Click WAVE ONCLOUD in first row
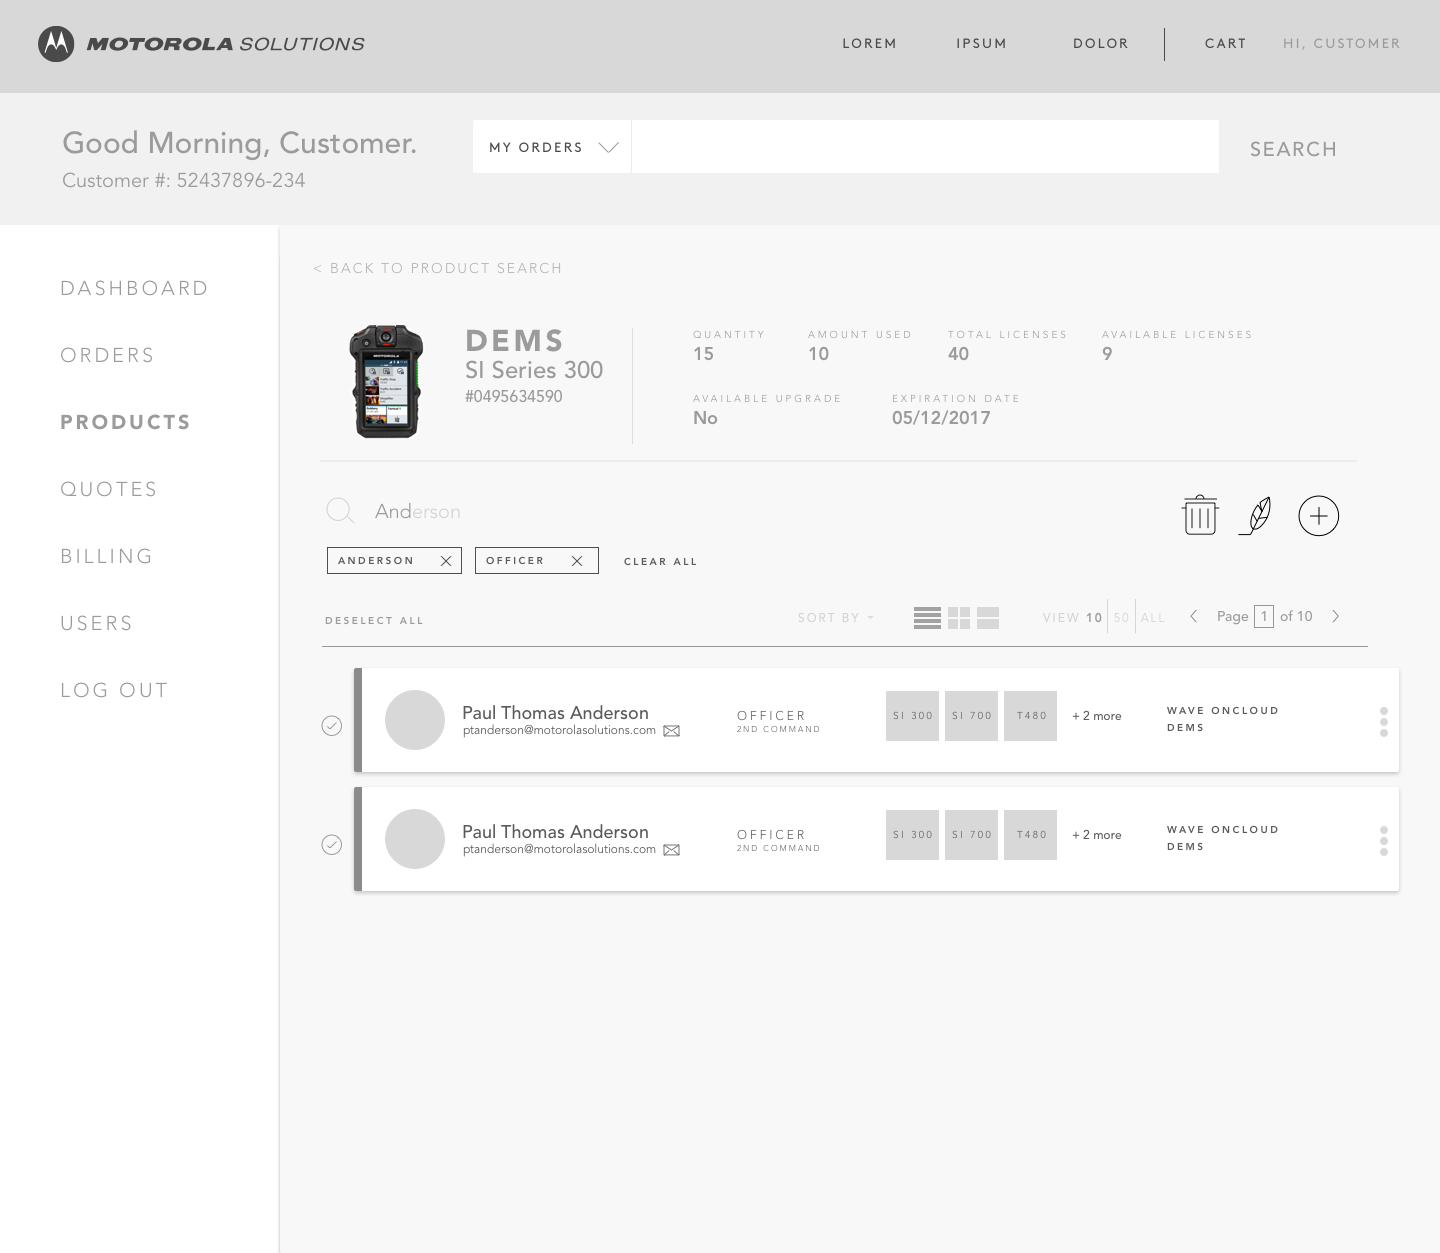The width and height of the screenshot is (1440, 1253). point(1223,711)
